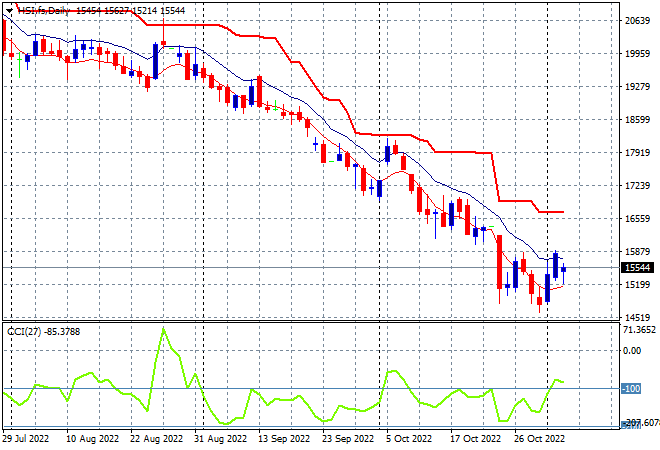Click the 26 Oct 2022 date label

click(x=540, y=439)
